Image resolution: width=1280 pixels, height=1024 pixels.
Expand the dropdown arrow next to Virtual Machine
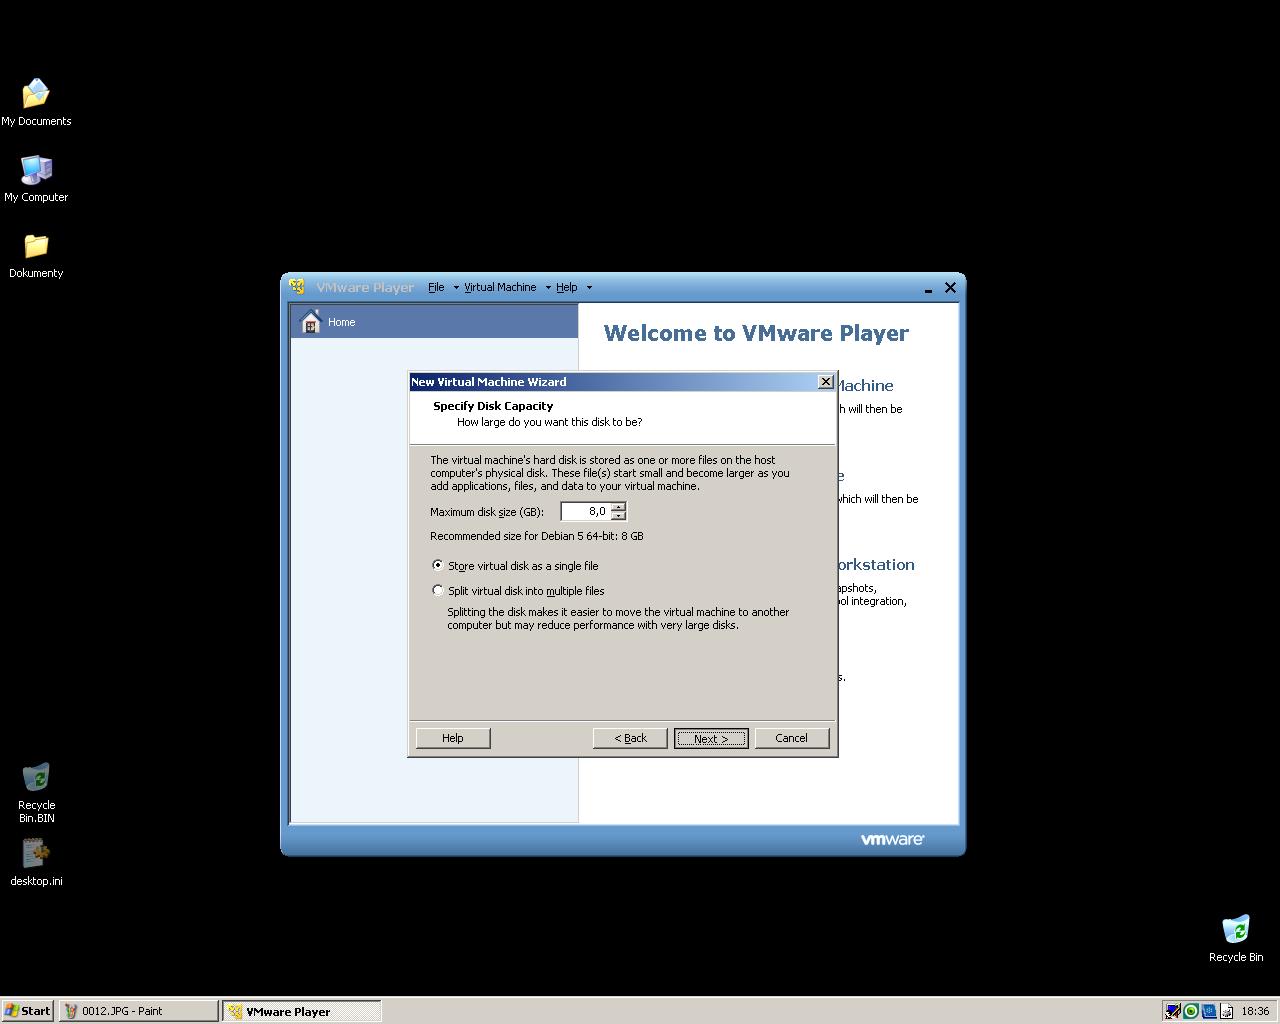click(x=548, y=287)
